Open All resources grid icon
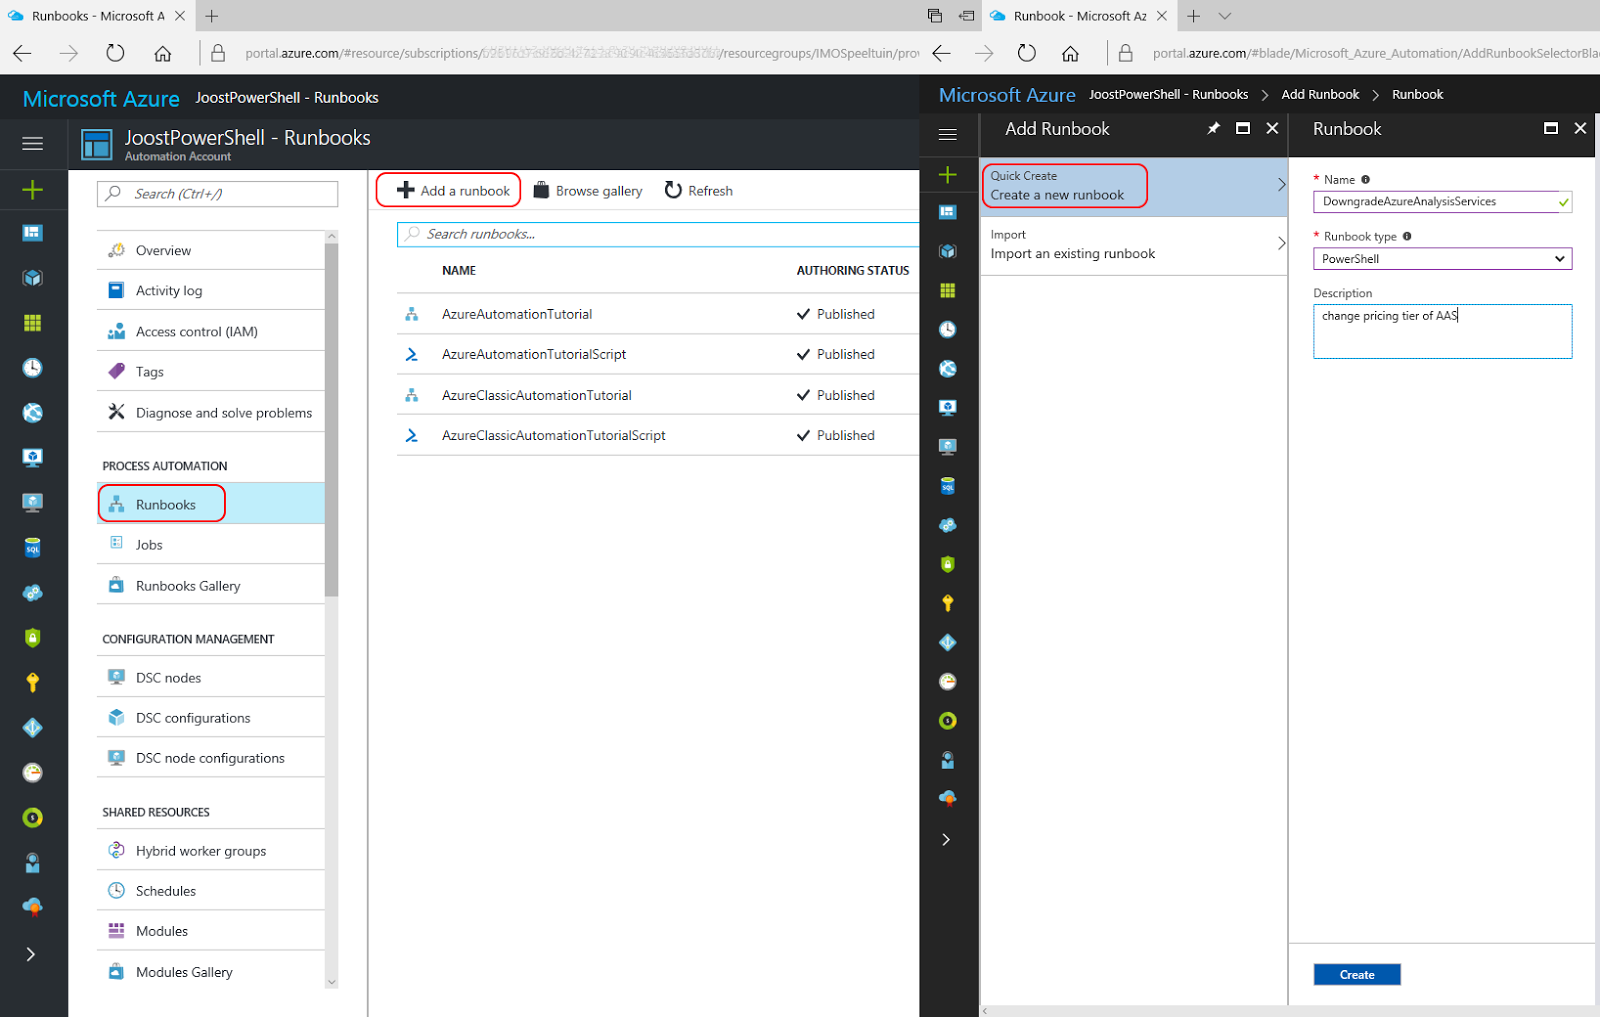The image size is (1600, 1017). click(33, 322)
